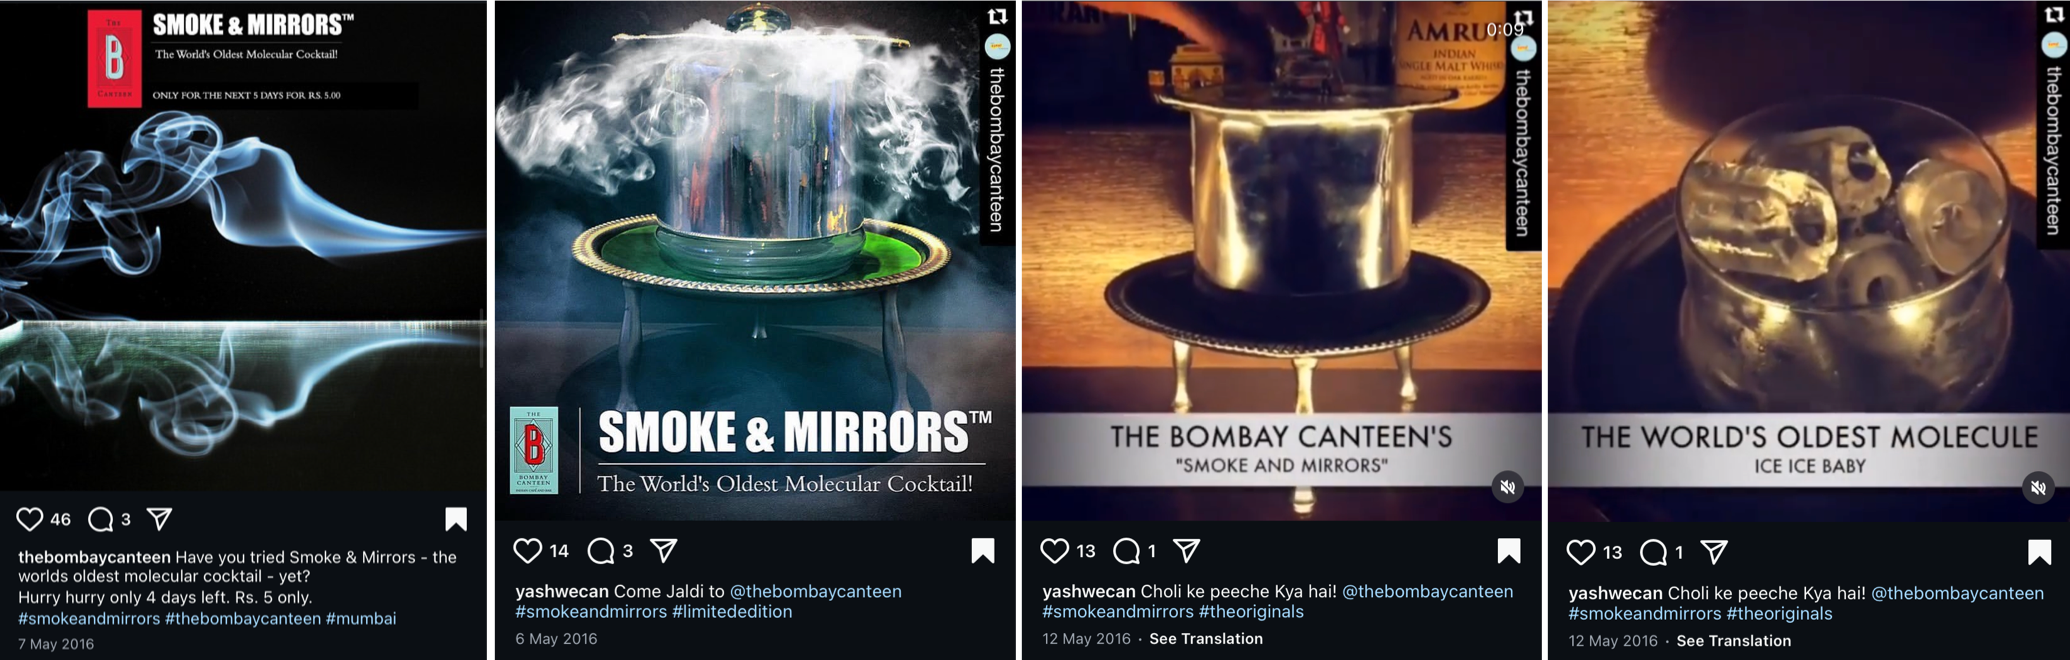Unmute the Bombay Canteen's Smoke and Mirrors video
The height and width of the screenshot is (660, 2070).
coord(1508,487)
